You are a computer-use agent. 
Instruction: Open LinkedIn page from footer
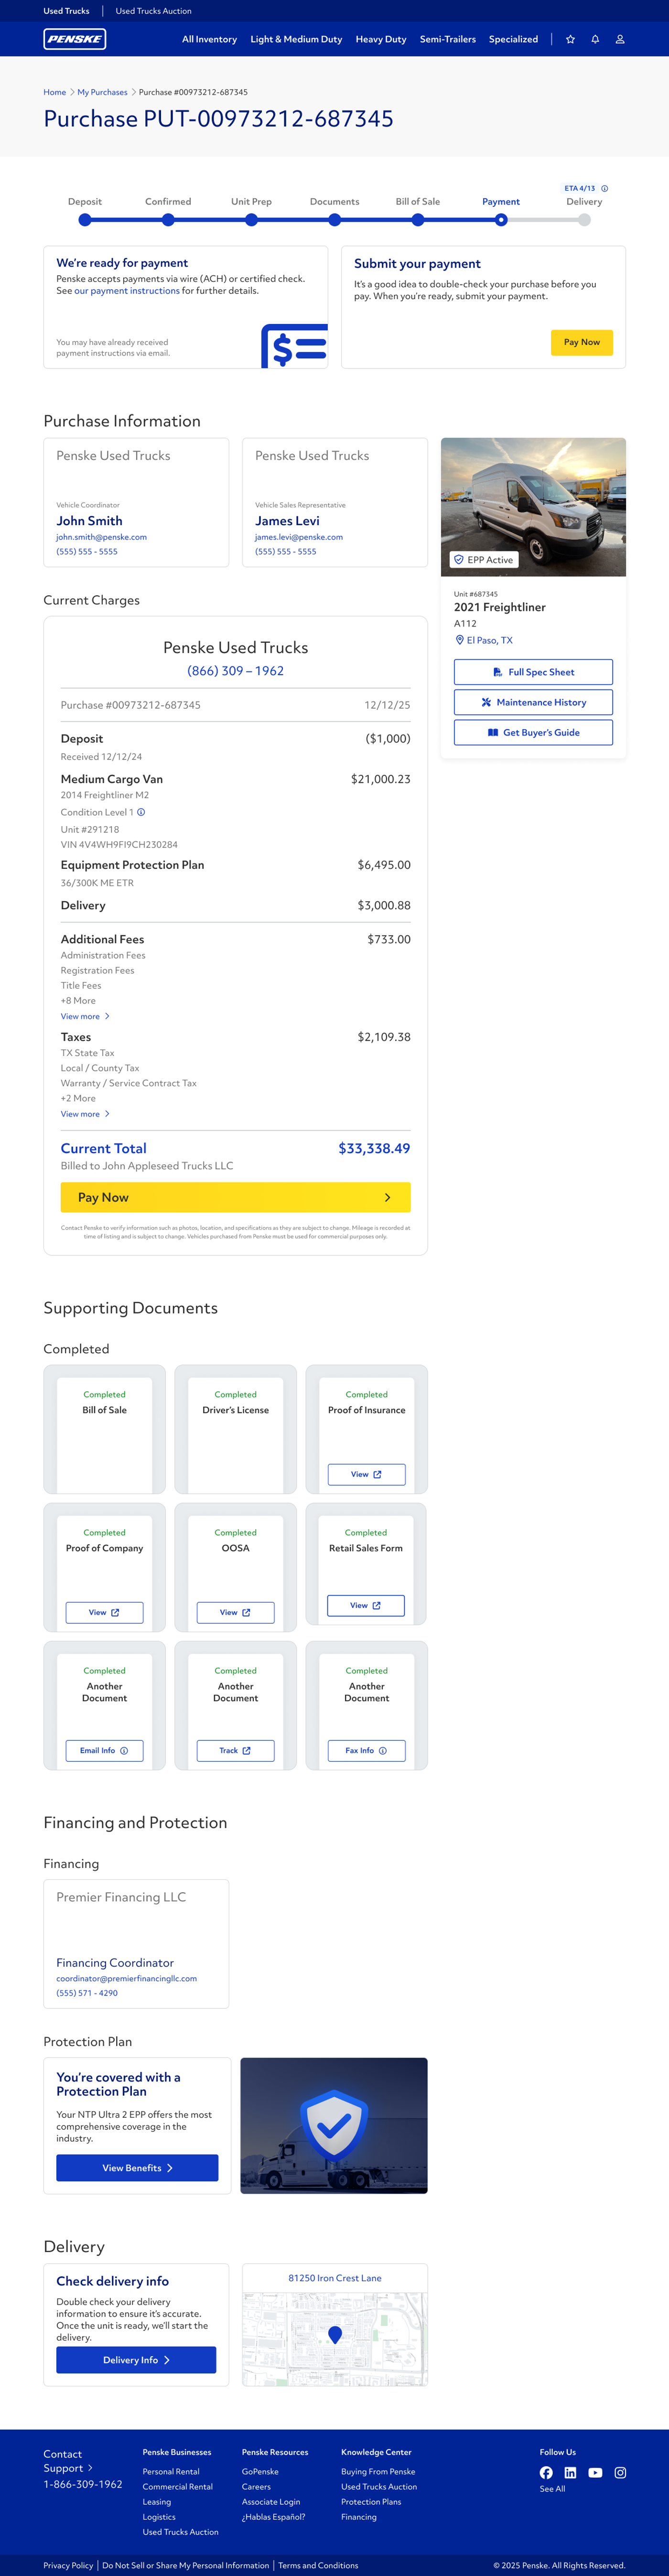pos(570,2472)
